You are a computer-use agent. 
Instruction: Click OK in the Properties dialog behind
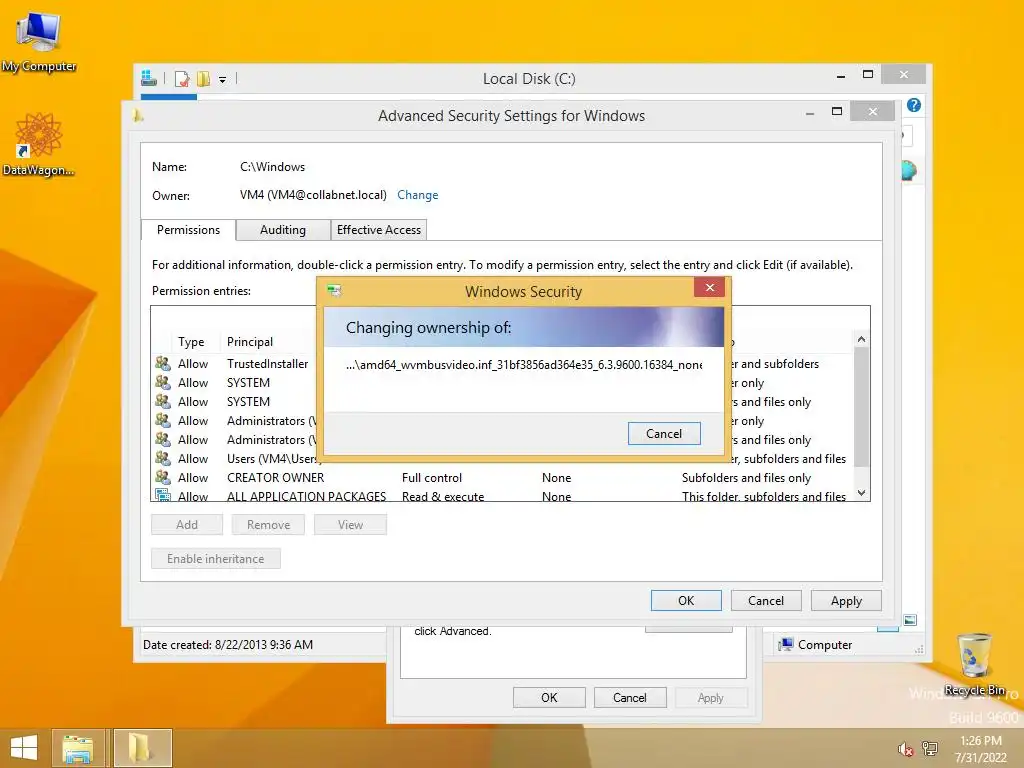[x=549, y=697]
